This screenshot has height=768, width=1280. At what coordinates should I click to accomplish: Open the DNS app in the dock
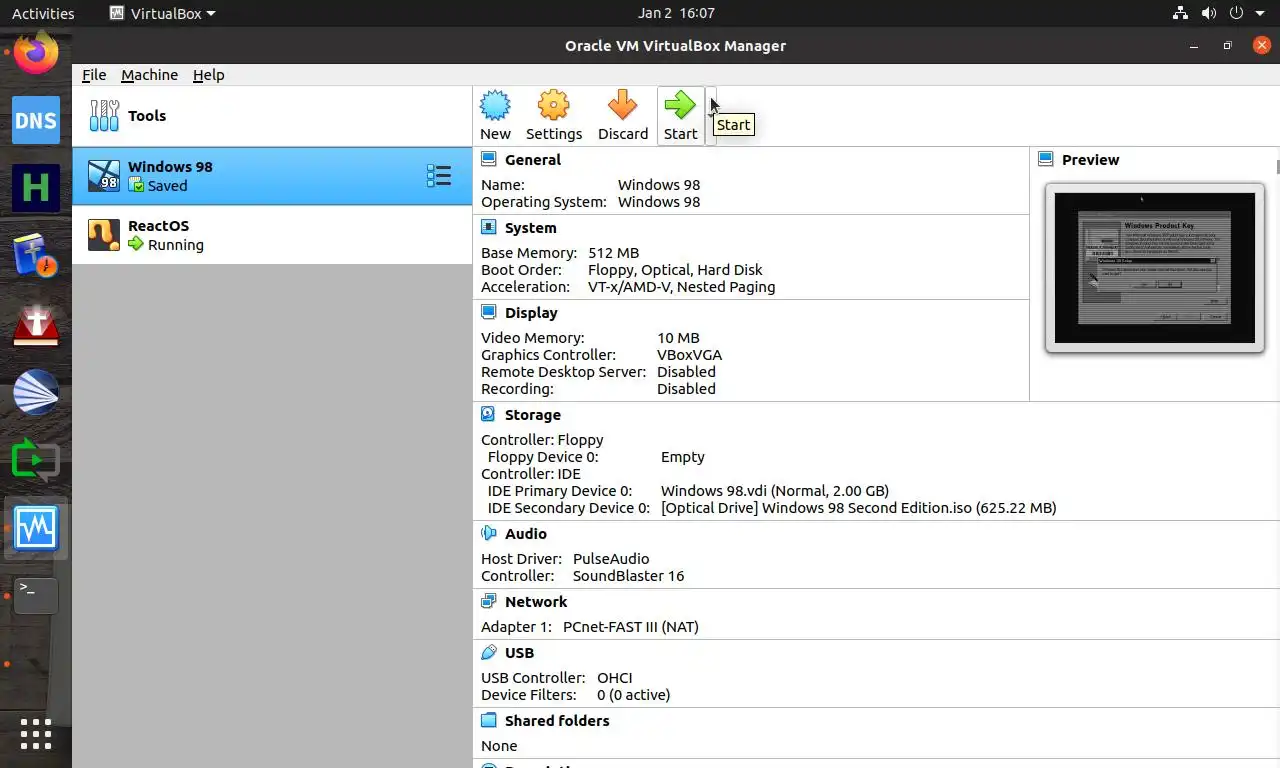pyautogui.click(x=36, y=120)
